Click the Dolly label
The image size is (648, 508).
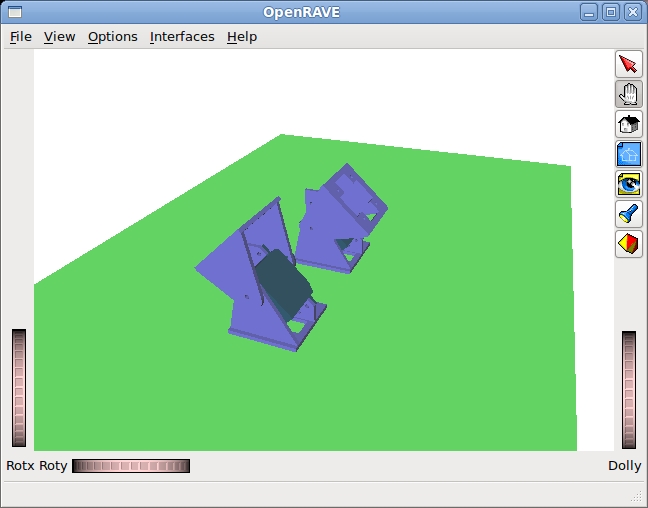click(624, 466)
